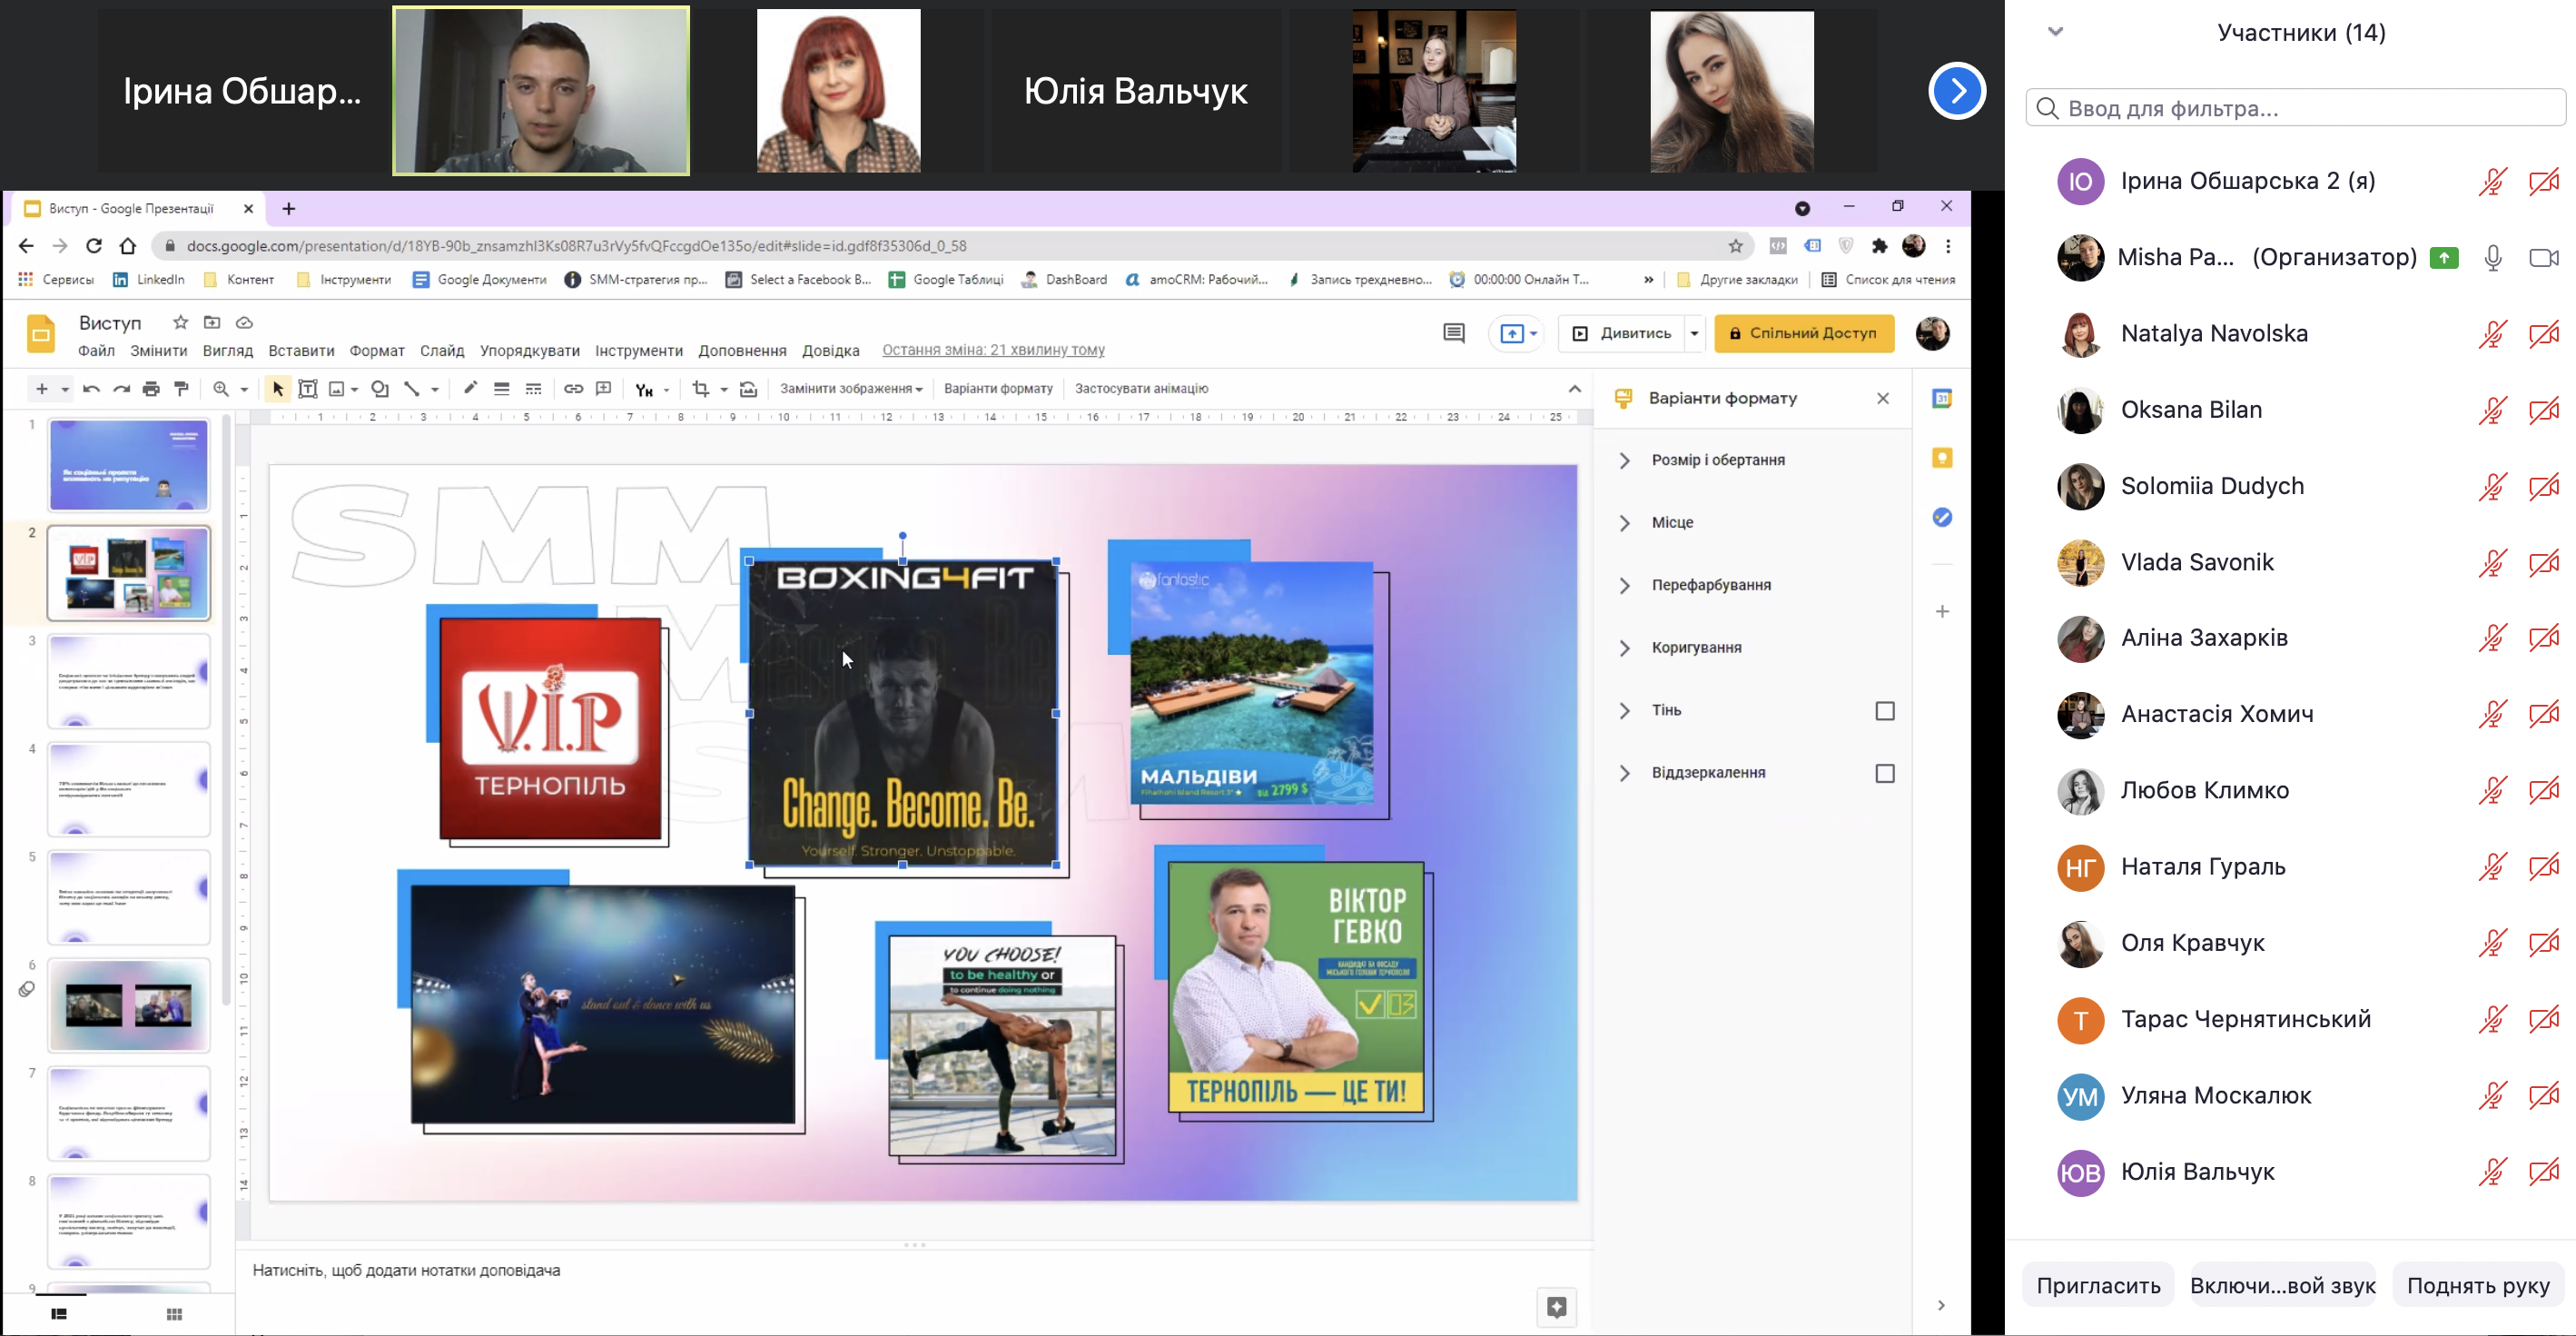The width and height of the screenshot is (2576, 1336).
Task: Select the arrow cursor tool
Action: click(x=278, y=389)
